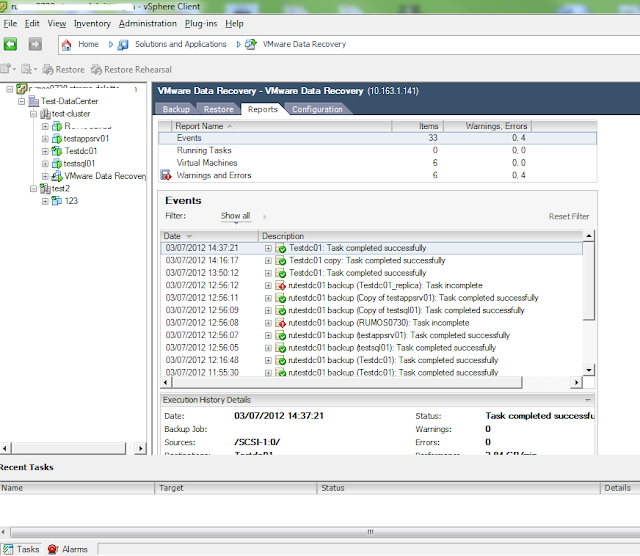Click Solutions and Applications breadcrumb icon
This screenshot has height=556, width=640.
[x=123, y=44]
